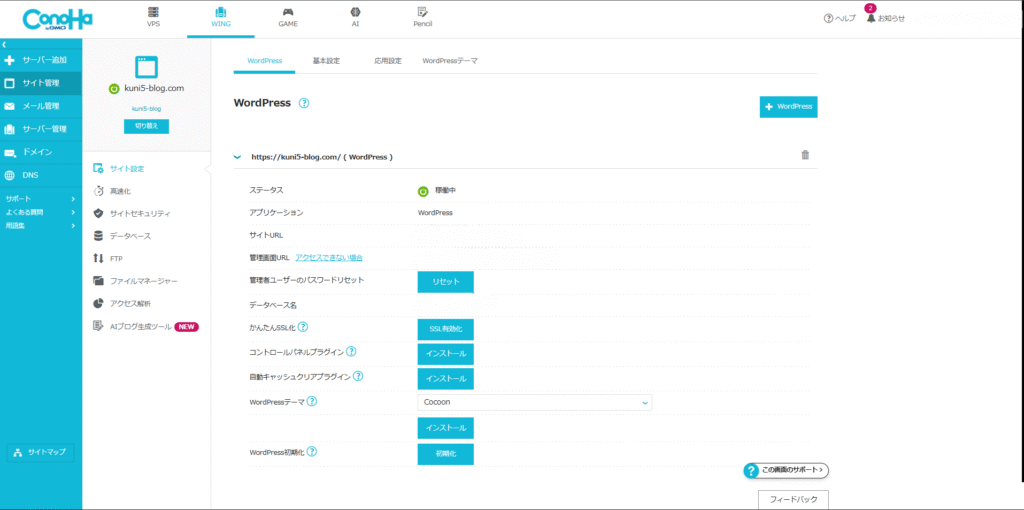Open アクセスできない場合 link

(328, 258)
